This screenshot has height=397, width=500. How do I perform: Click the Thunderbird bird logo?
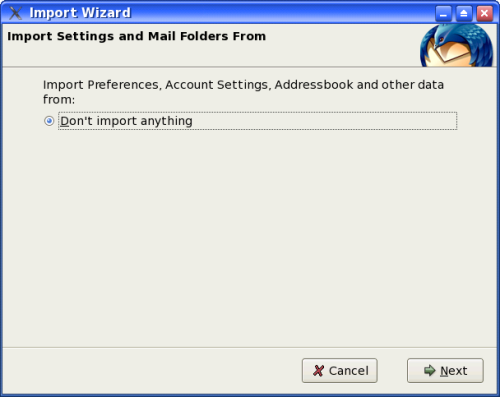(457, 45)
